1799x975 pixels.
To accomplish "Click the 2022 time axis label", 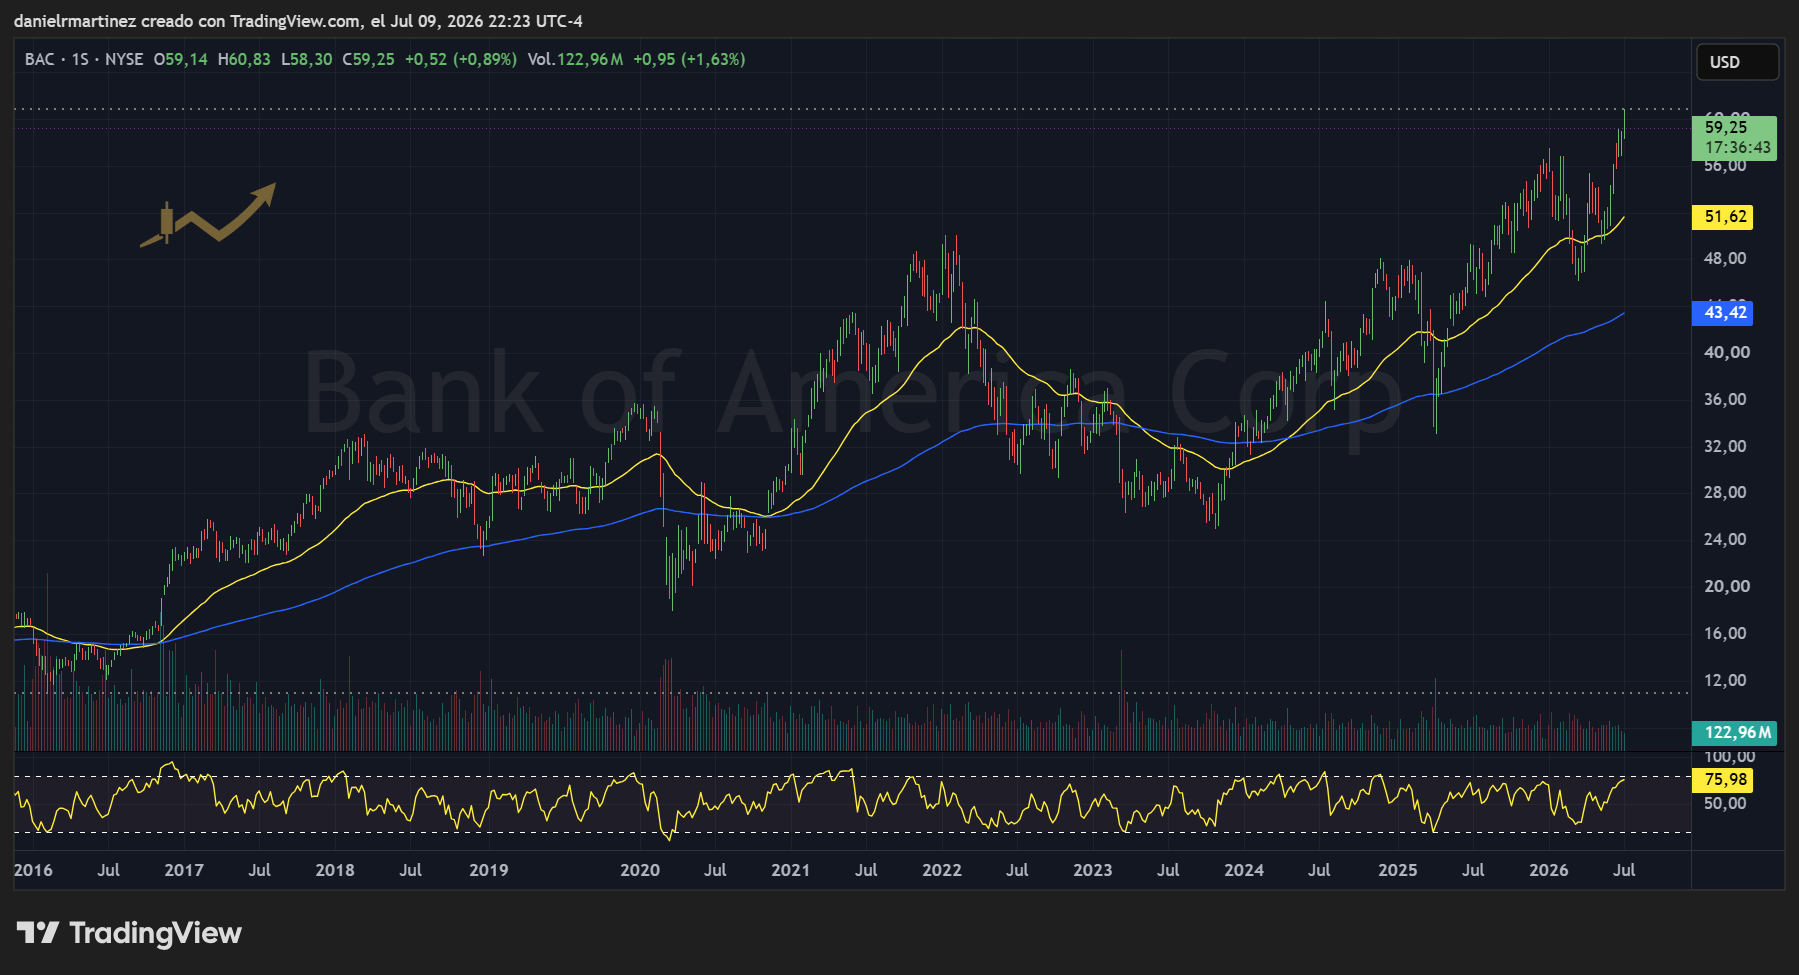I will [942, 870].
